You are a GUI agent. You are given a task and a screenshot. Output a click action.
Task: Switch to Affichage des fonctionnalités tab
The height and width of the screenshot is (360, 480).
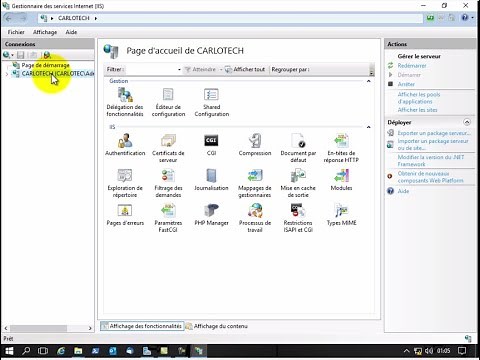pos(142,326)
